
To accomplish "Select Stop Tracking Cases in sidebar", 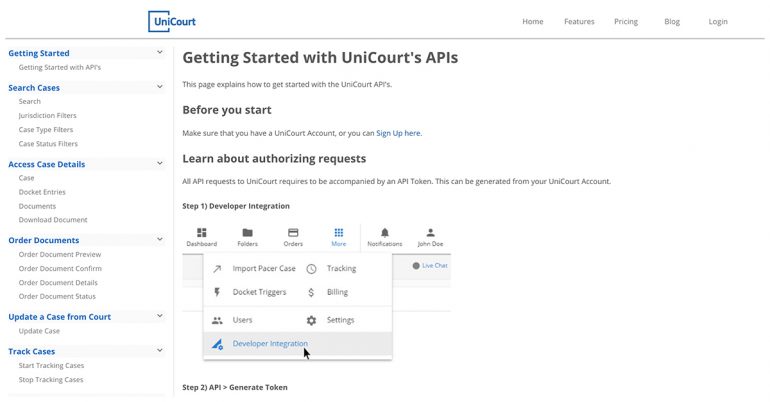I will [x=51, y=380].
